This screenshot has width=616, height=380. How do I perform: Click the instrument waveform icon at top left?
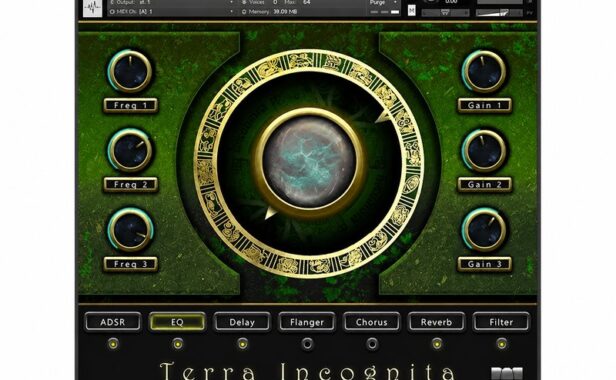click(x=93, y=8)
